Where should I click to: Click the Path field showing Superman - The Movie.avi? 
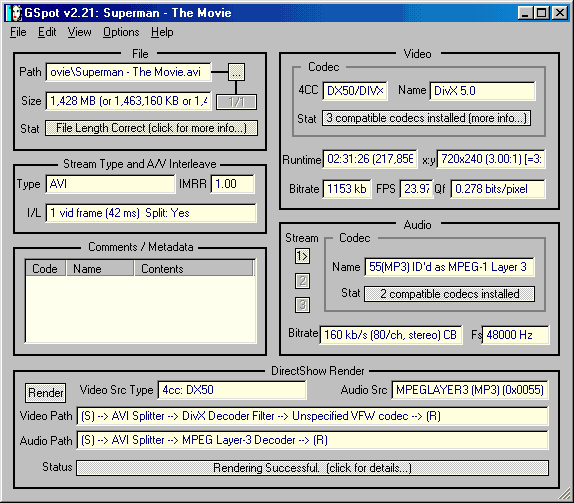[128, 72]
